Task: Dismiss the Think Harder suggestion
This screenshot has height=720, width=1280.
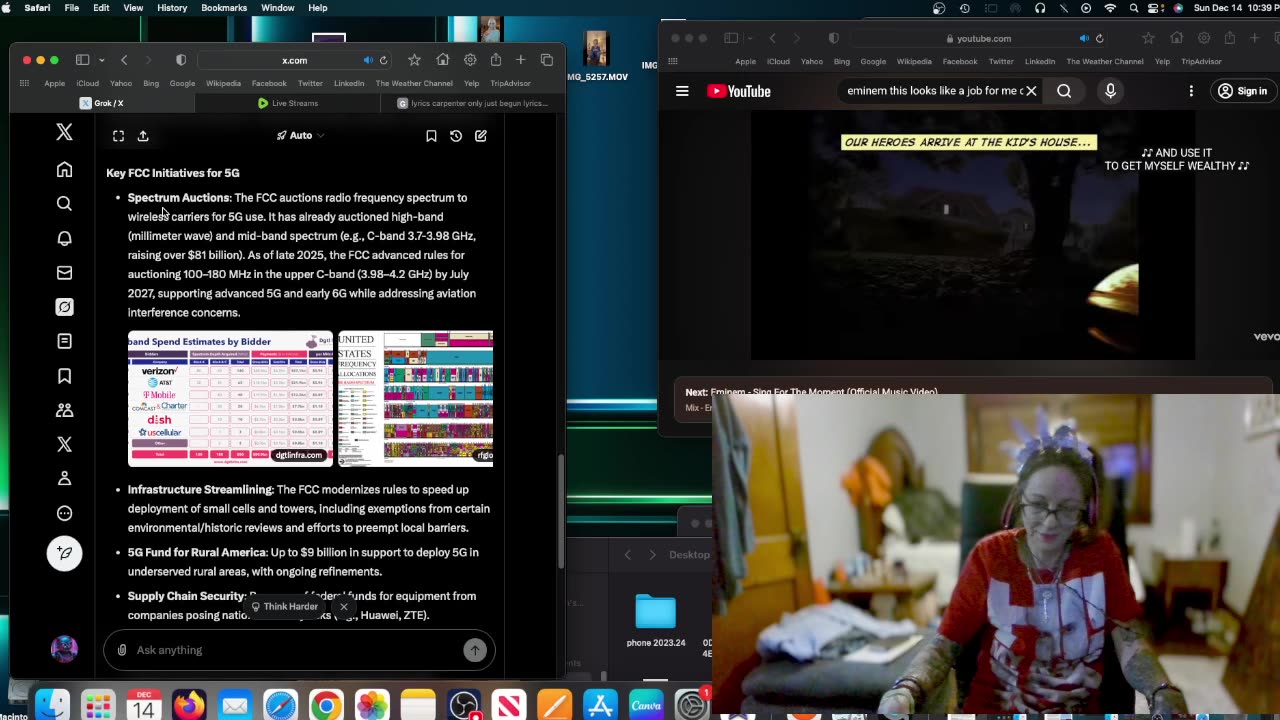Action: tap(343, 606)
